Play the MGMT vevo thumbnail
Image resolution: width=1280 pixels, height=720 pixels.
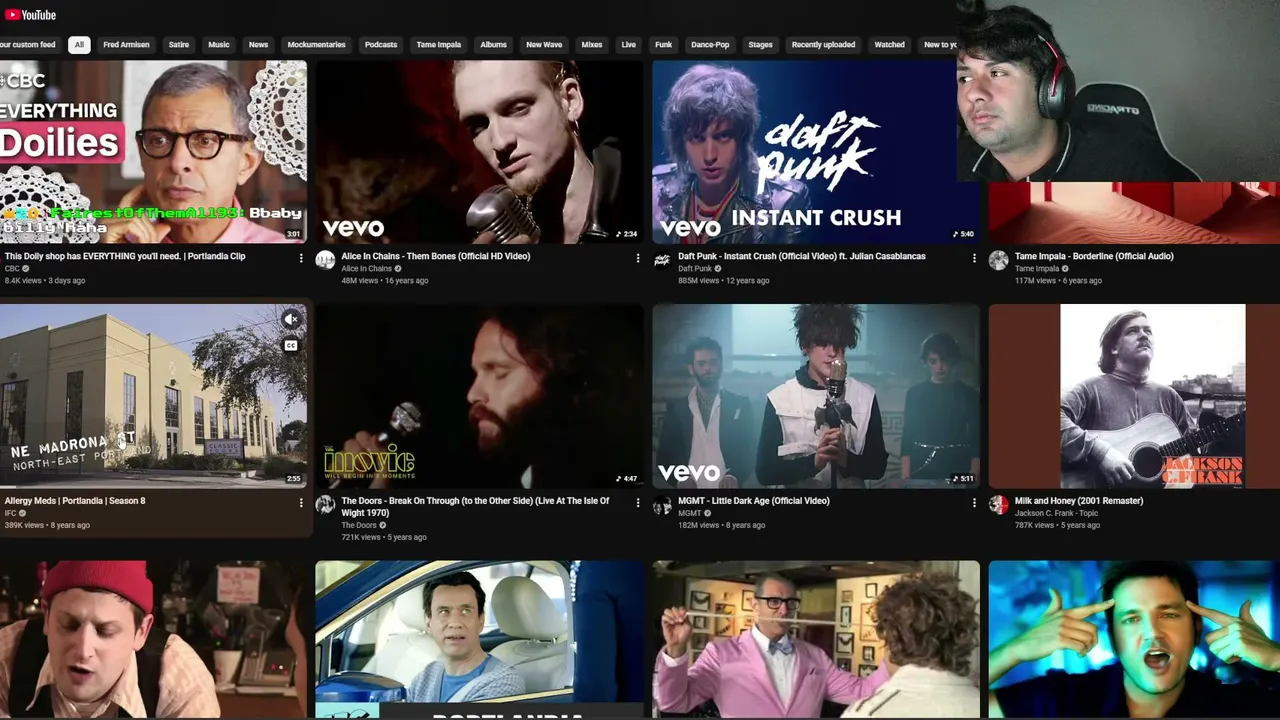pyautogui.click(x=816, y=396)
